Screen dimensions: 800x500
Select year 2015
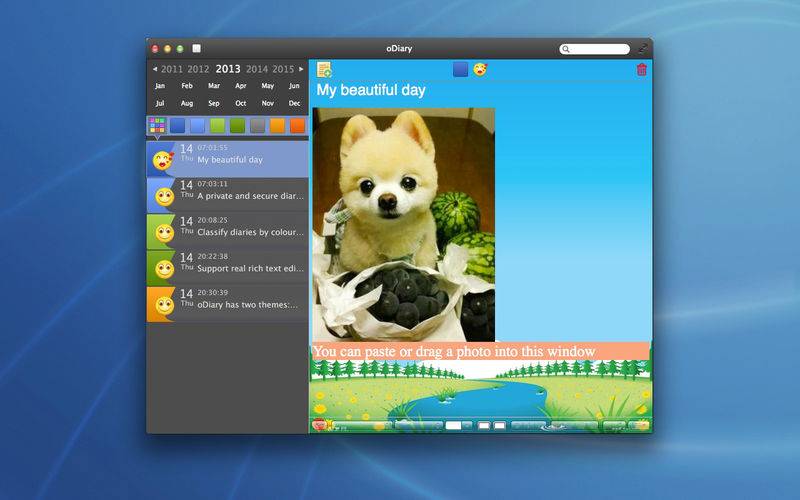[x=283, y=69]
